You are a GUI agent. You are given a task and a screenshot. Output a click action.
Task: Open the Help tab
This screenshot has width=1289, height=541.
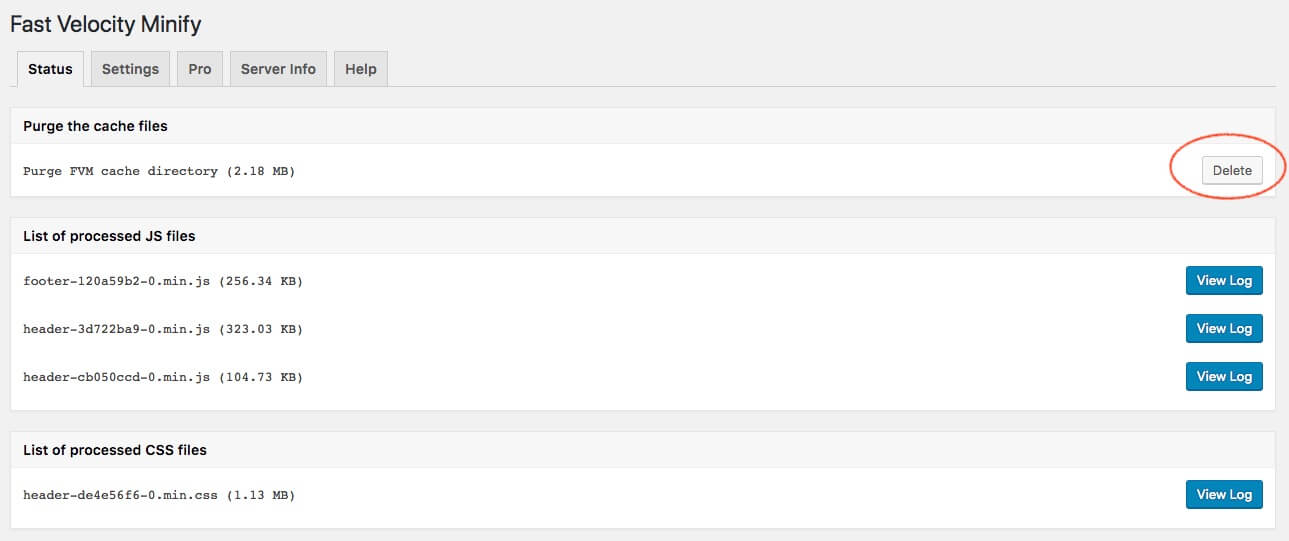pyautogui.click(x=360, y=69)
